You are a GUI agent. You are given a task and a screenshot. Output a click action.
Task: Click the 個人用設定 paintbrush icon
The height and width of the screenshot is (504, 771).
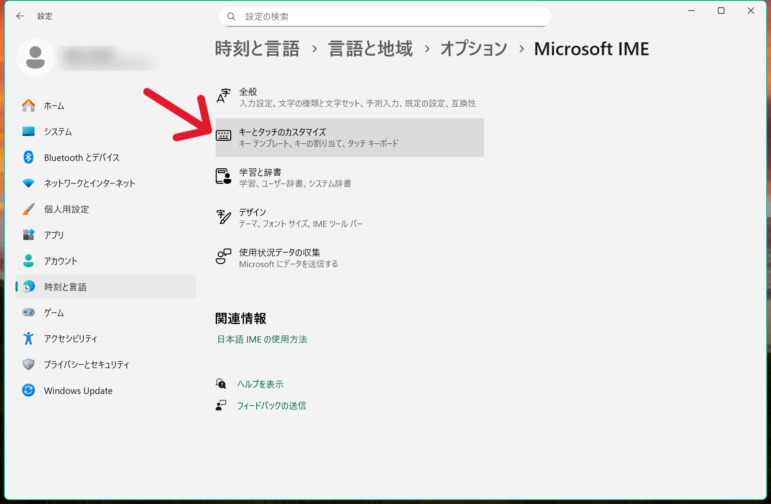[28, 210]
